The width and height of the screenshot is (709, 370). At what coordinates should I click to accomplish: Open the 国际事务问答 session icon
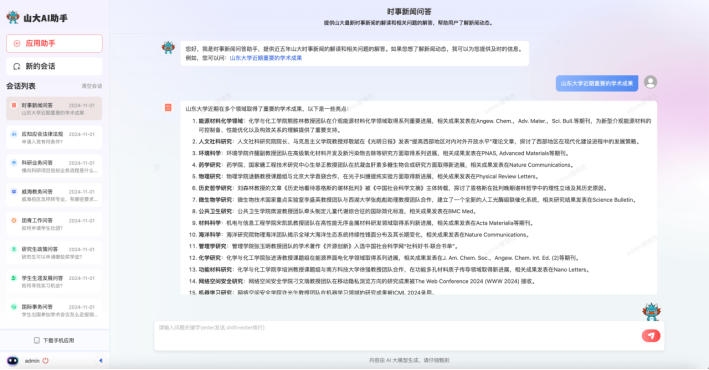pyautogui.click(x=14, y=307)
